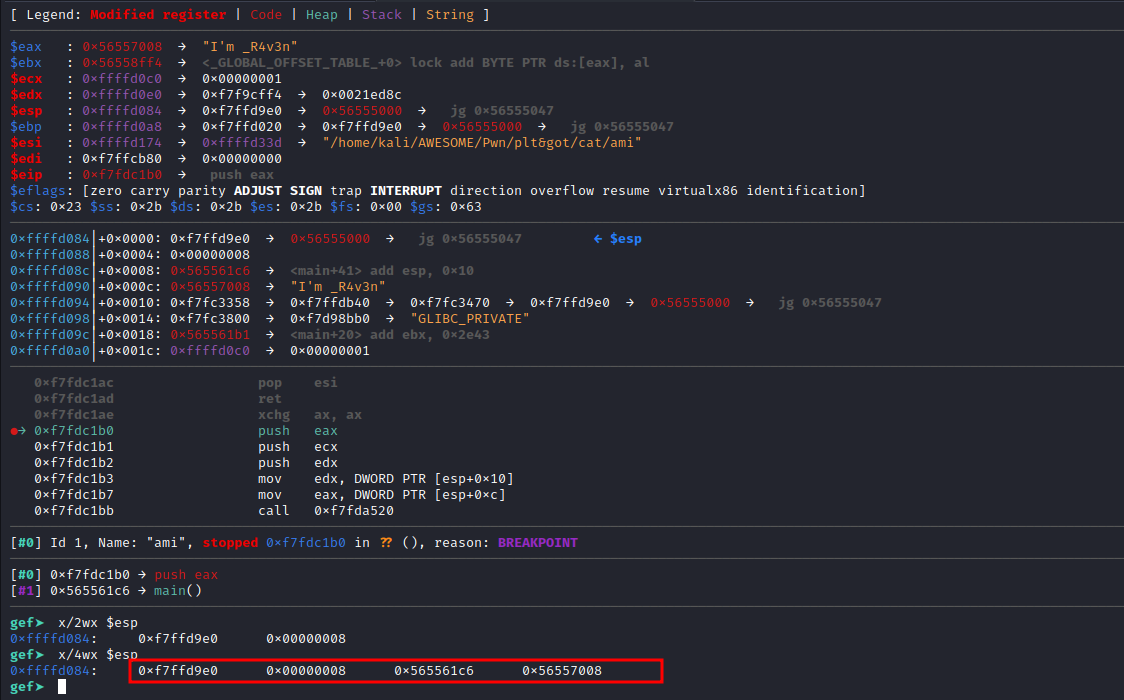Click the red highlighted memory dump row
This screenshot has height=700, width=1124.
(395, 670)
